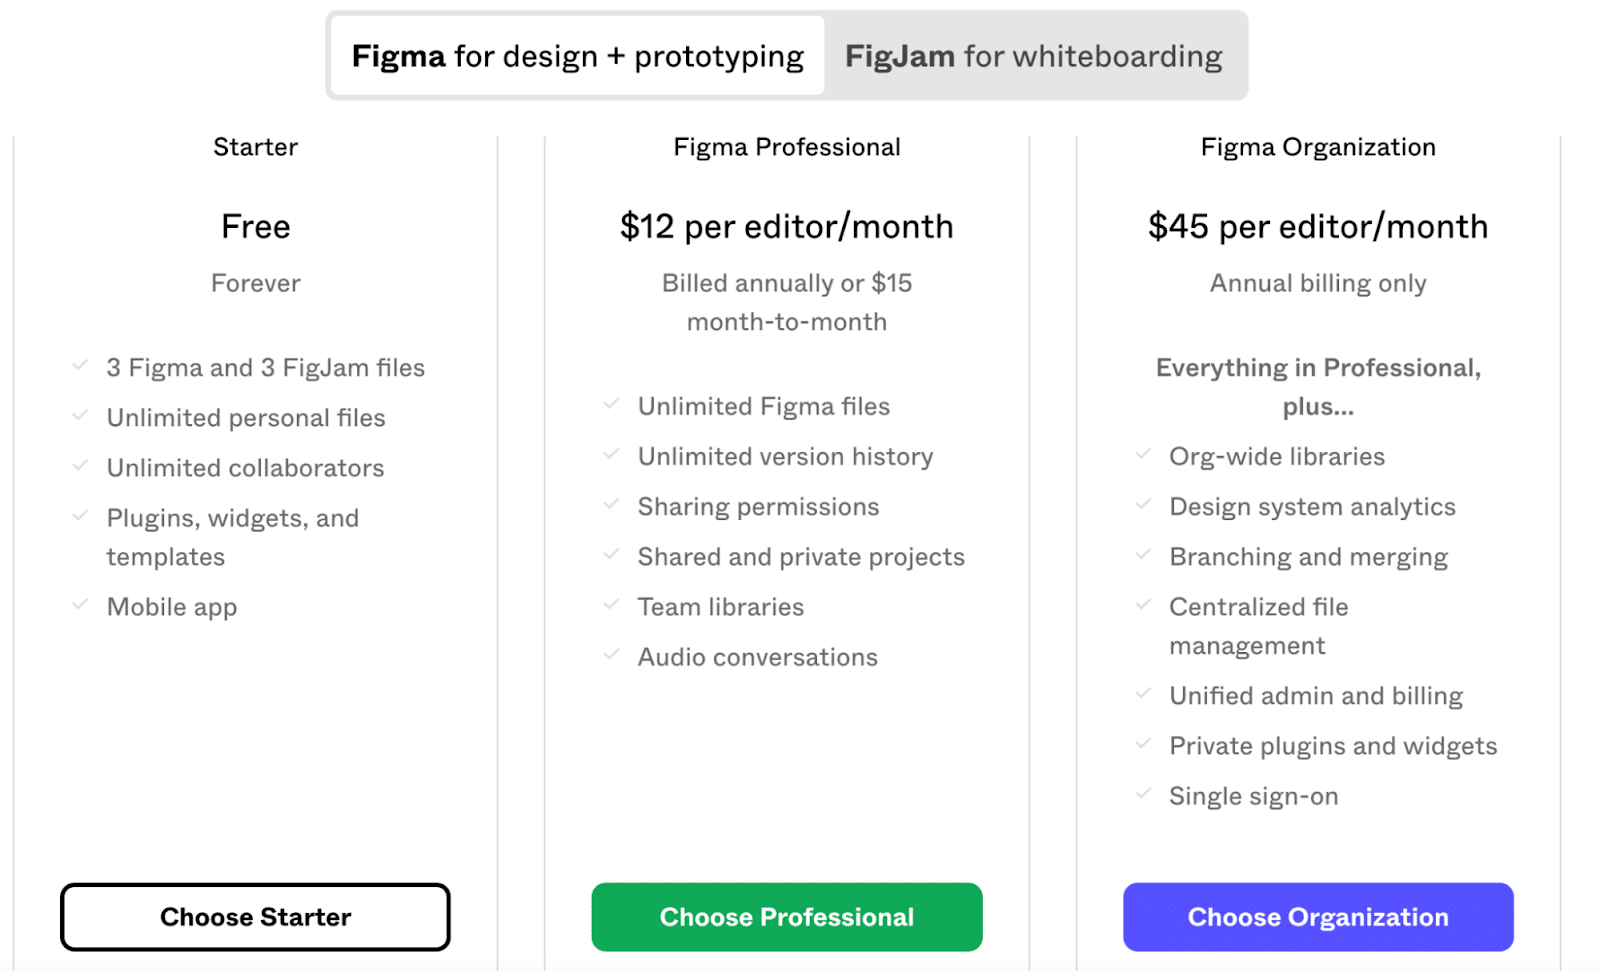Click the checkmark beside 'Unlimited Figma files'

pyautogui.click(x=612, y=404)
